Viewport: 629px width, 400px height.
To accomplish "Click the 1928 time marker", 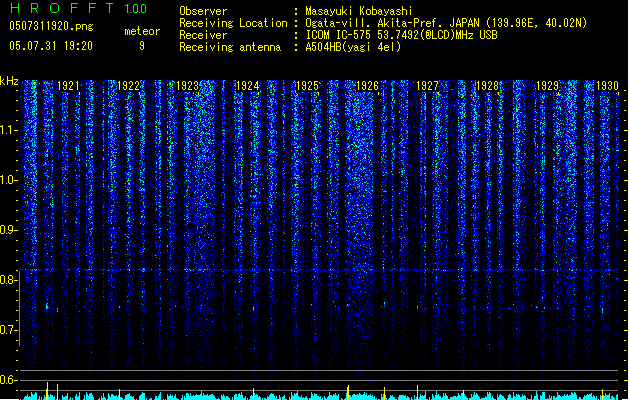I will 487,86.
